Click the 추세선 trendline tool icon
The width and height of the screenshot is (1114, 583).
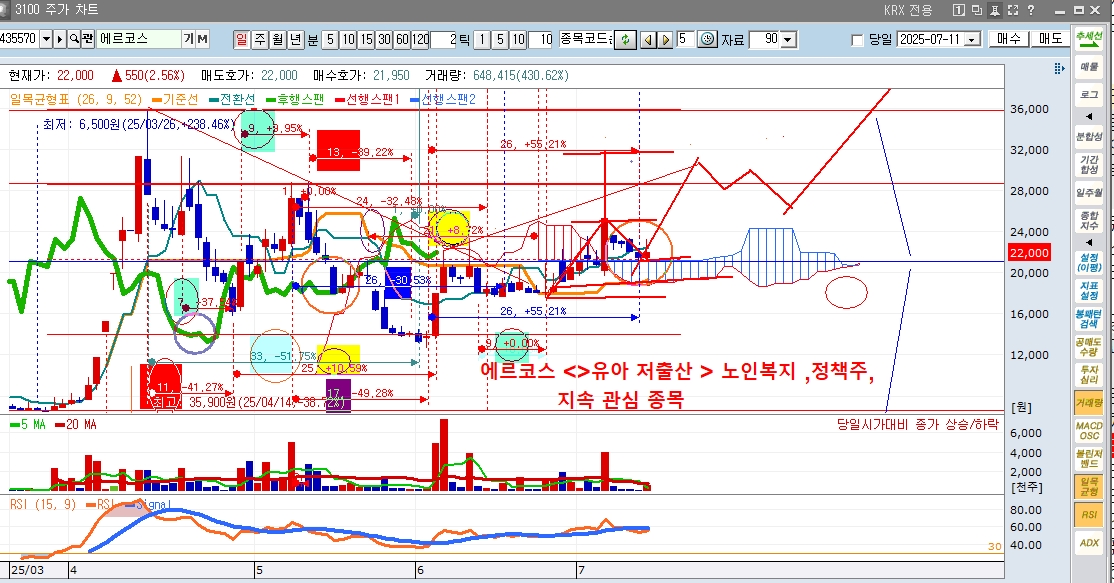1089,38
